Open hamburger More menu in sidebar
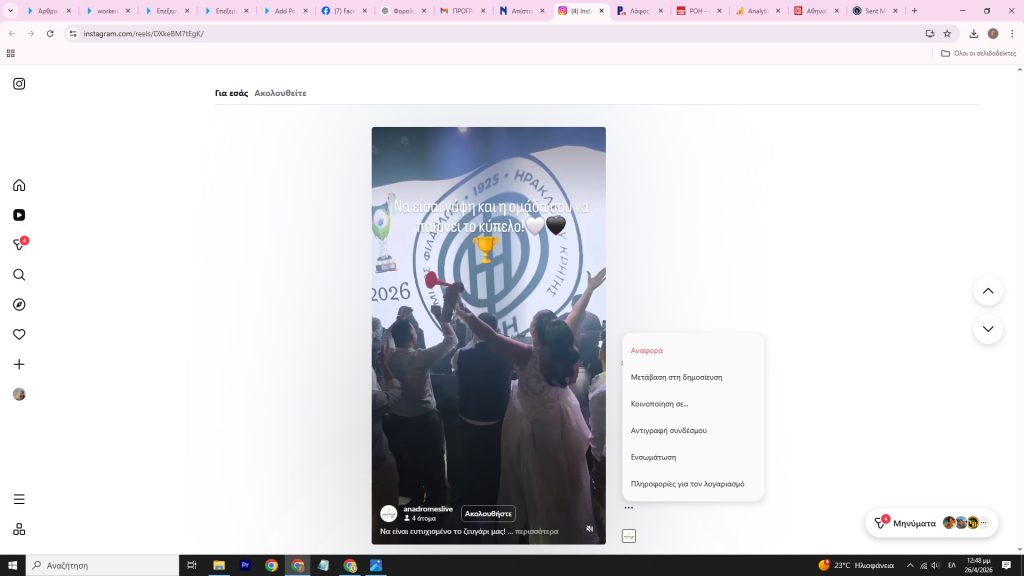 19,499
